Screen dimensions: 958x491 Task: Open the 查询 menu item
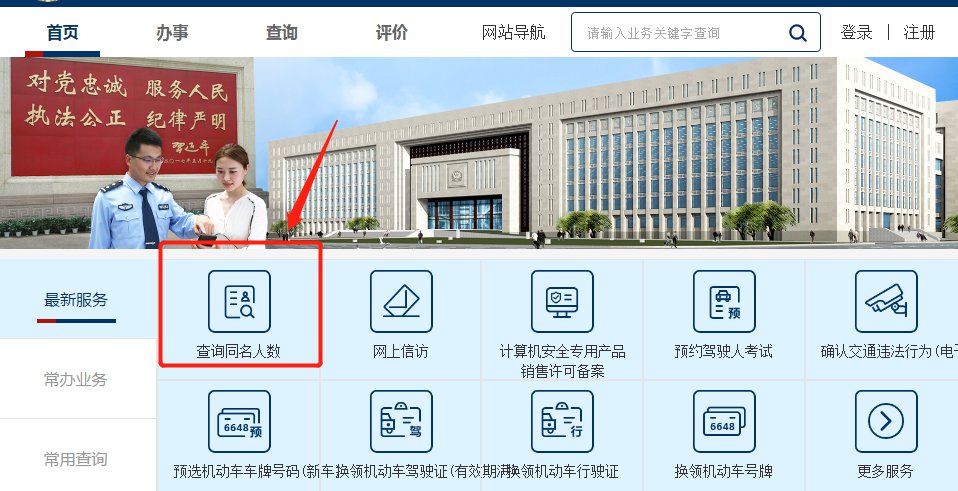click(x=282, y=32)
